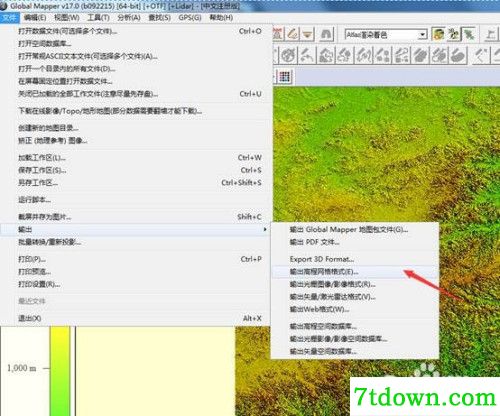Open the 帮助(H) menu
500x416 pixels.
[x=221, y=17]
